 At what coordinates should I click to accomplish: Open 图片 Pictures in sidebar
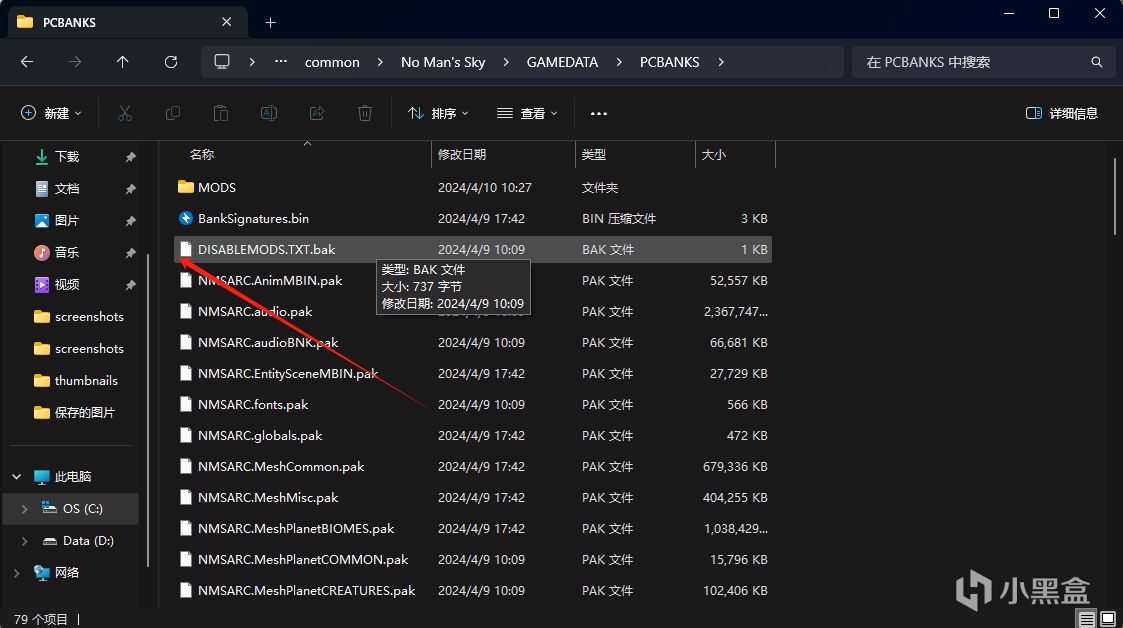(67, 221)
